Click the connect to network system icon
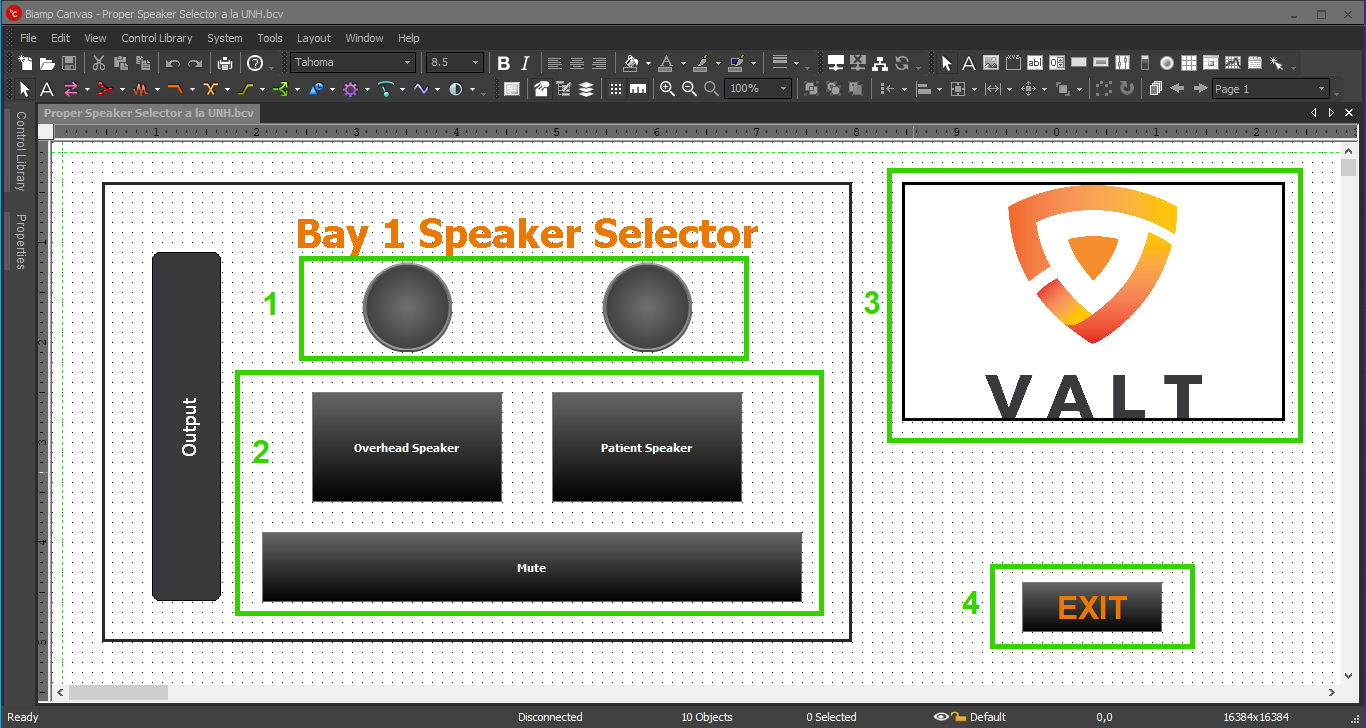 (x=836, y=63)
